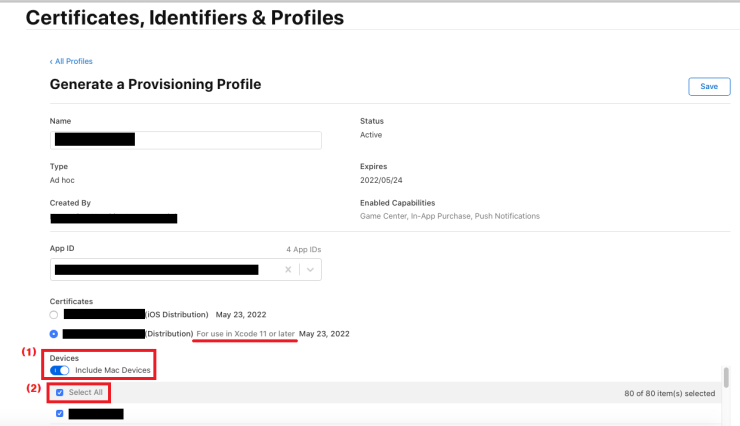Click the Generate a Provisioning Profile heading

(155, 85)
